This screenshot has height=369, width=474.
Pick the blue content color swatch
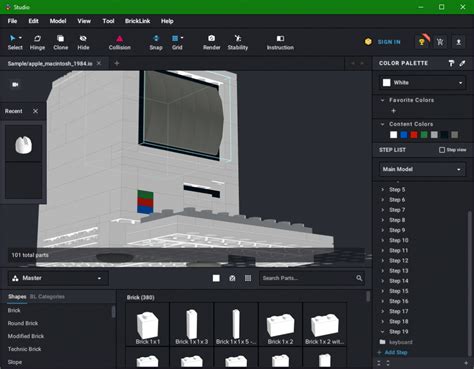click(404, 135)
